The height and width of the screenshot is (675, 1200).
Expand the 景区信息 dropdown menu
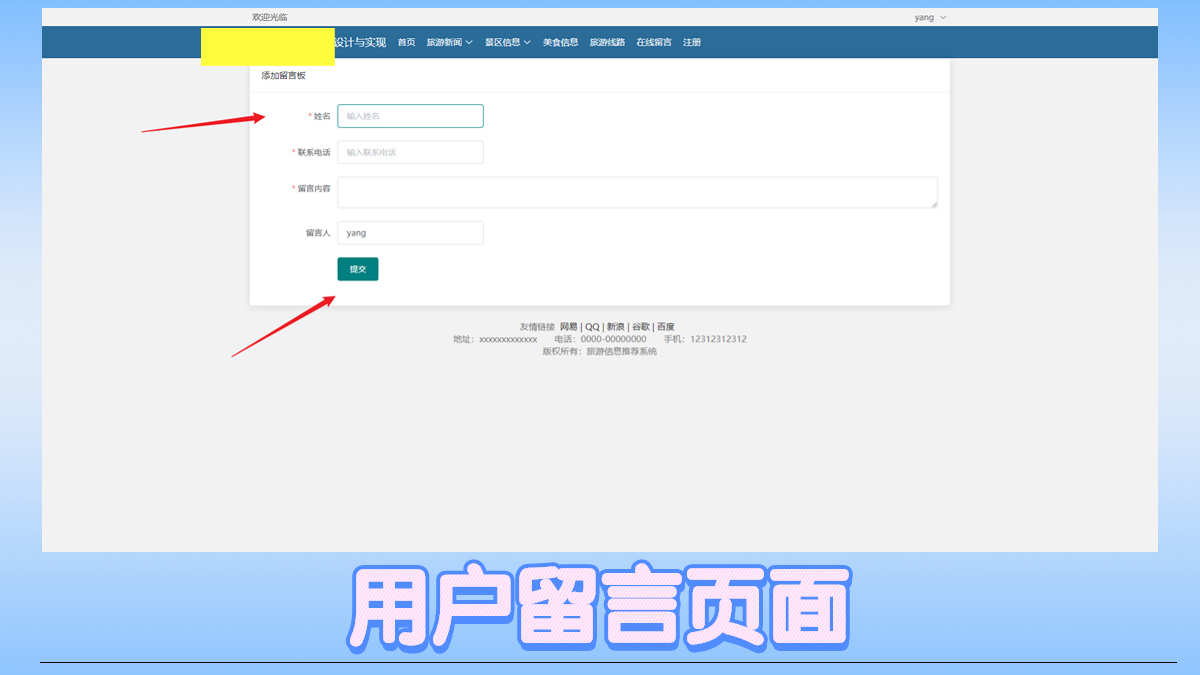tap(508, 42)
